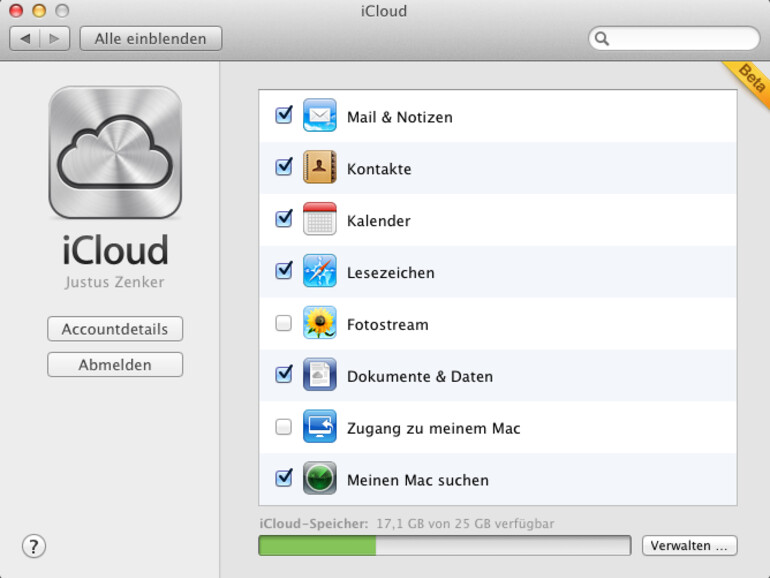The width and height of the screenshot is (770, 578).
Task: Click the magnifier icon in search field
Action: (602, 38)
